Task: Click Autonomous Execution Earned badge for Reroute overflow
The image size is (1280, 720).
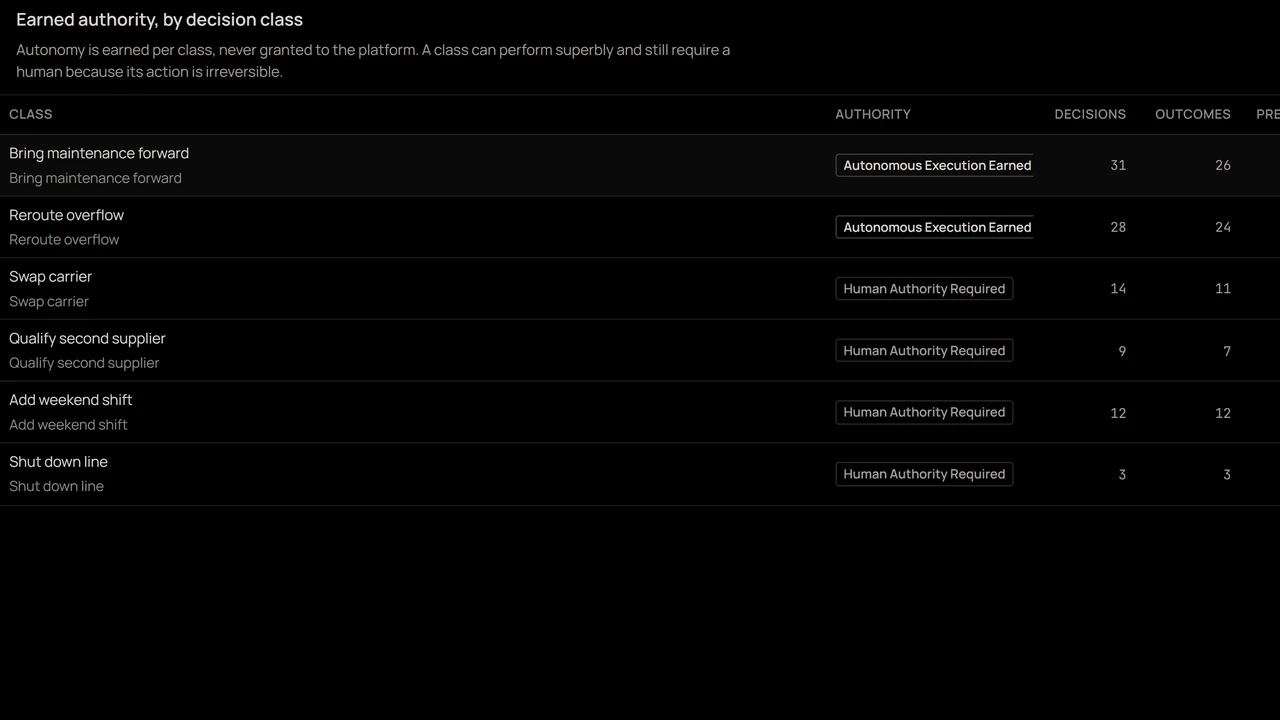Action: point(935,227)
